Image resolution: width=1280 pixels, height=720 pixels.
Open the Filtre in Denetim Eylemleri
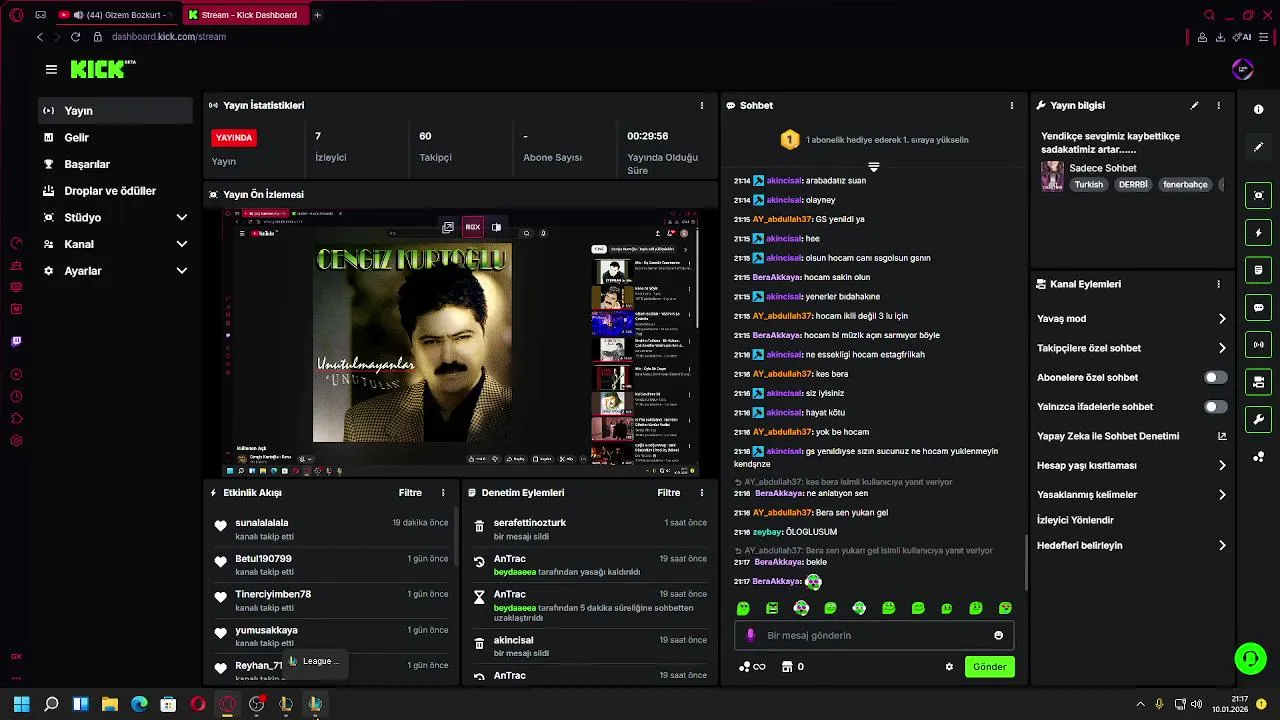tap(668, 493)
